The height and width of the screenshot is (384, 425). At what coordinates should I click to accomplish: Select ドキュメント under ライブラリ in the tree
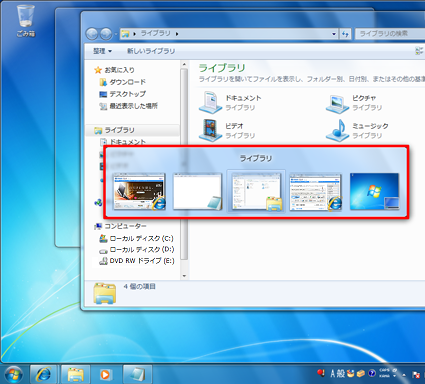(x=123, y=142)
